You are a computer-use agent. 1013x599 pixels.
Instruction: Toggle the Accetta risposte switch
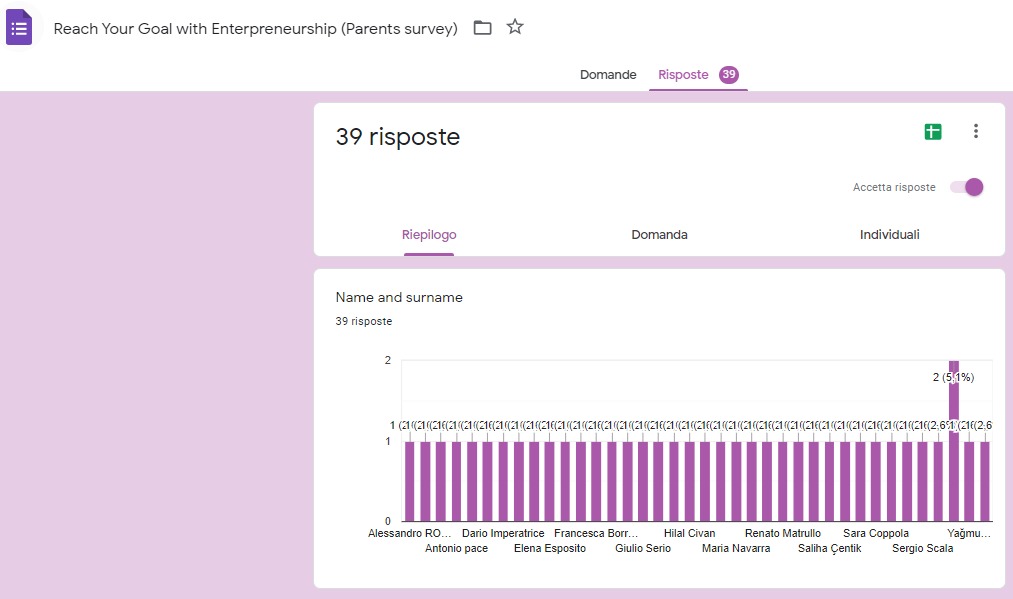pyautogui.click(x=967, y=187)
